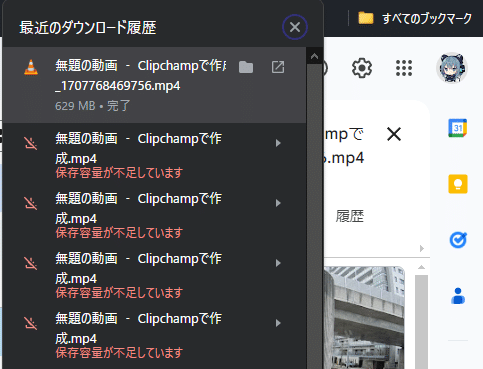Click the video thumbnail of overpass
Image resolution: width=483 pixels, height=369 pixels.
coord(364,317)
